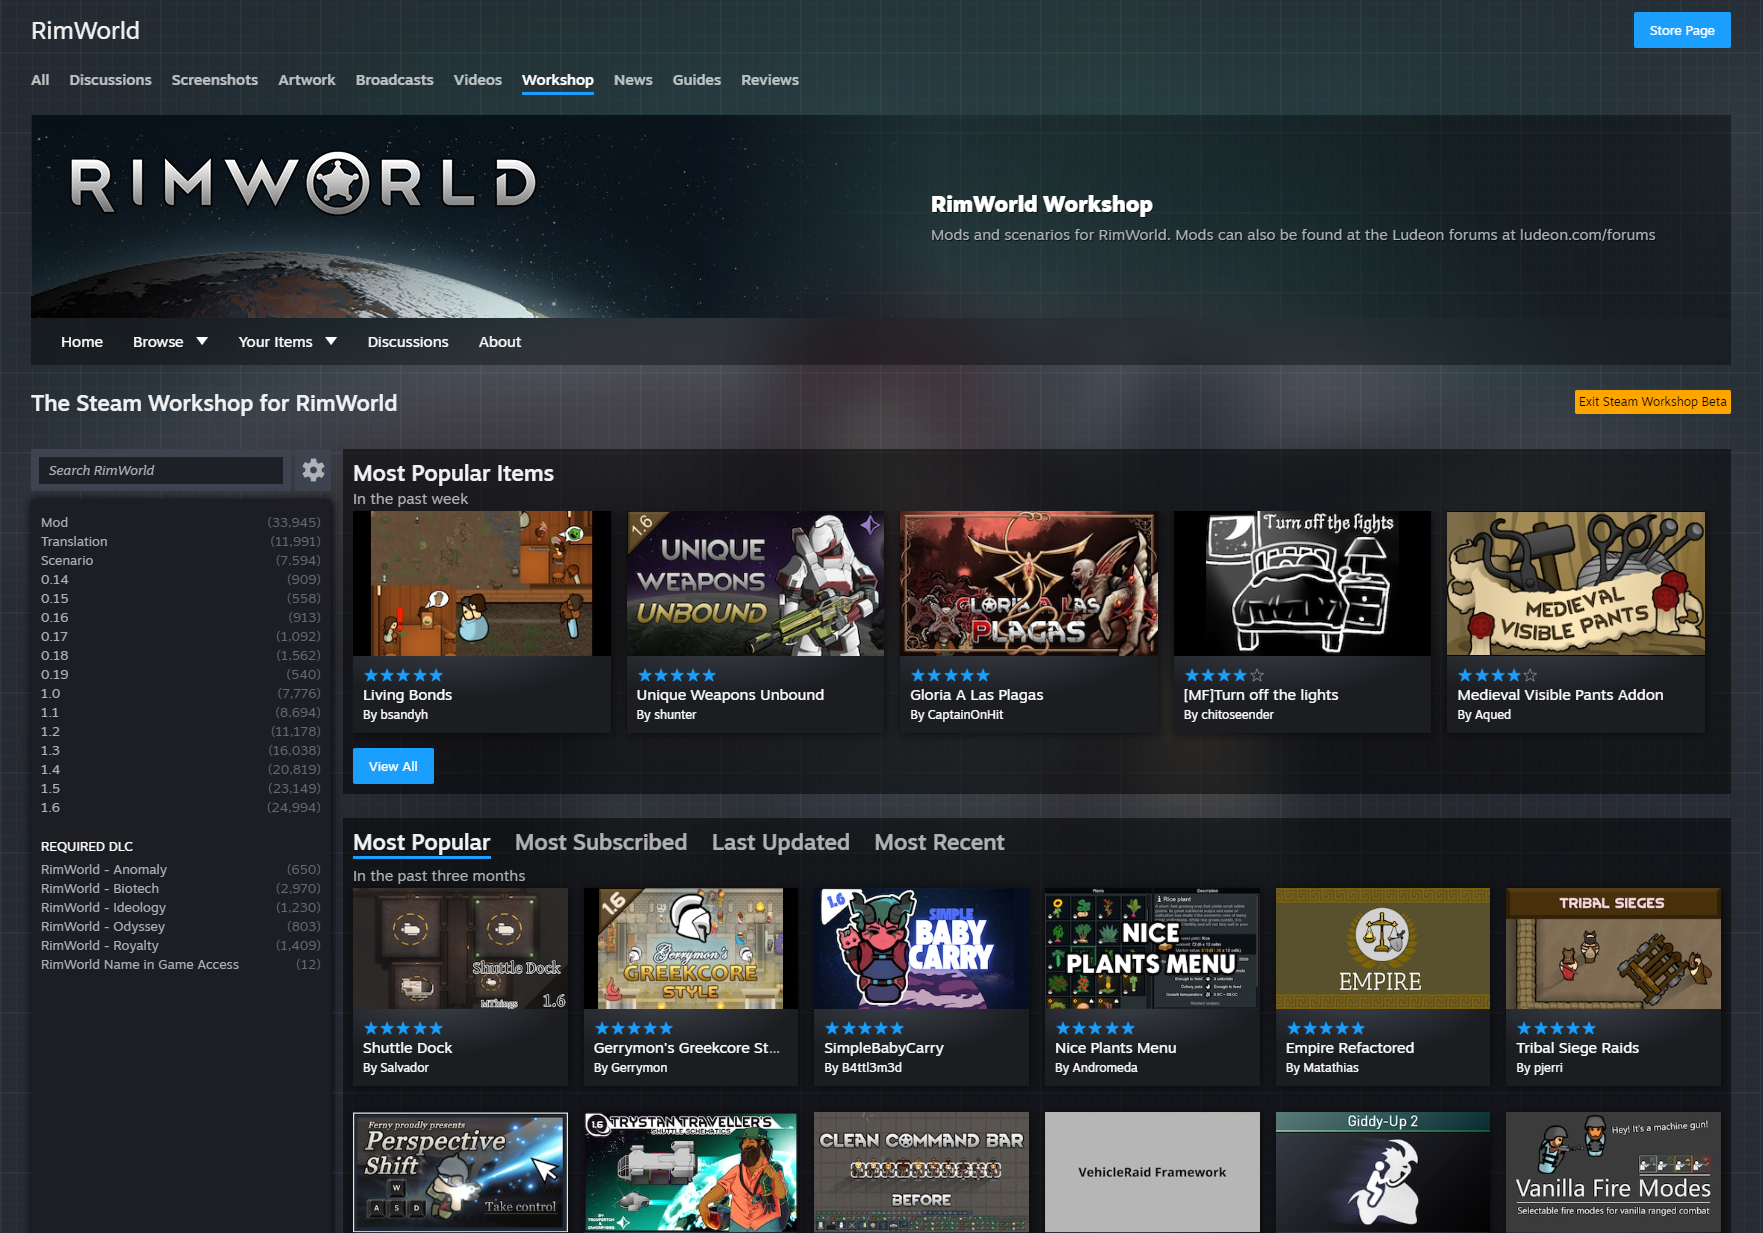This screenshot has width=1763, height=1233.
Task: Filter by game version 1.5
Action: 181,789
